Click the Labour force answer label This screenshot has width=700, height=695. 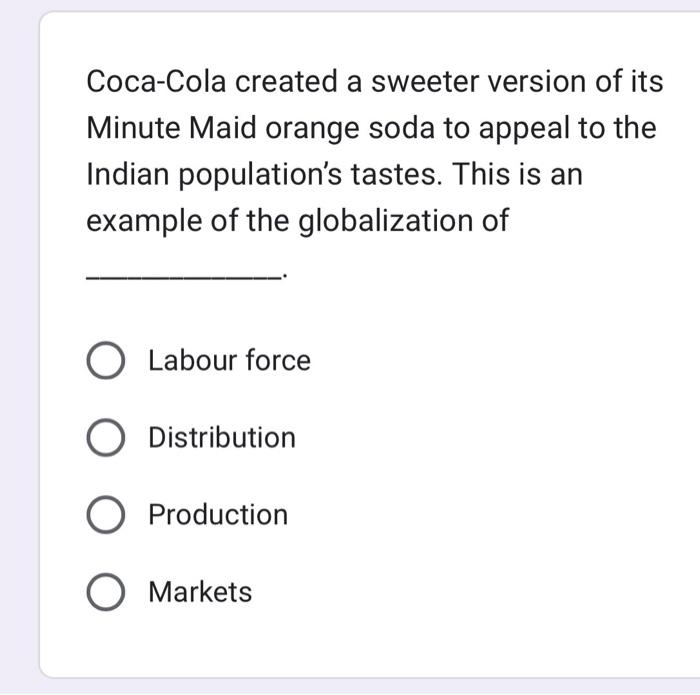point(229,360)
